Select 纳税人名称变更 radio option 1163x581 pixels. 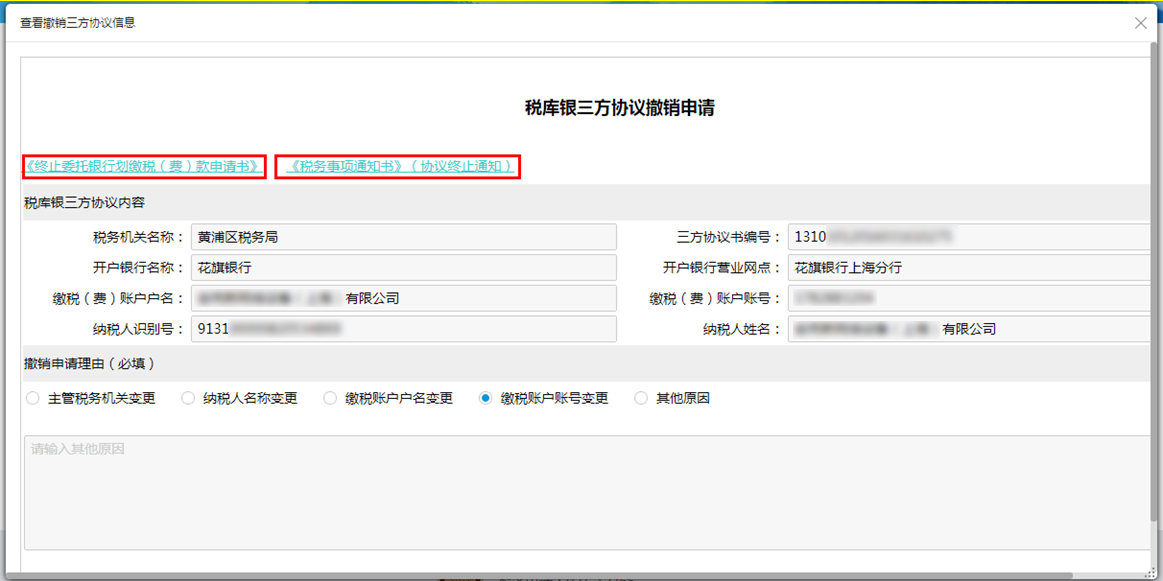[x=188, y=398]
